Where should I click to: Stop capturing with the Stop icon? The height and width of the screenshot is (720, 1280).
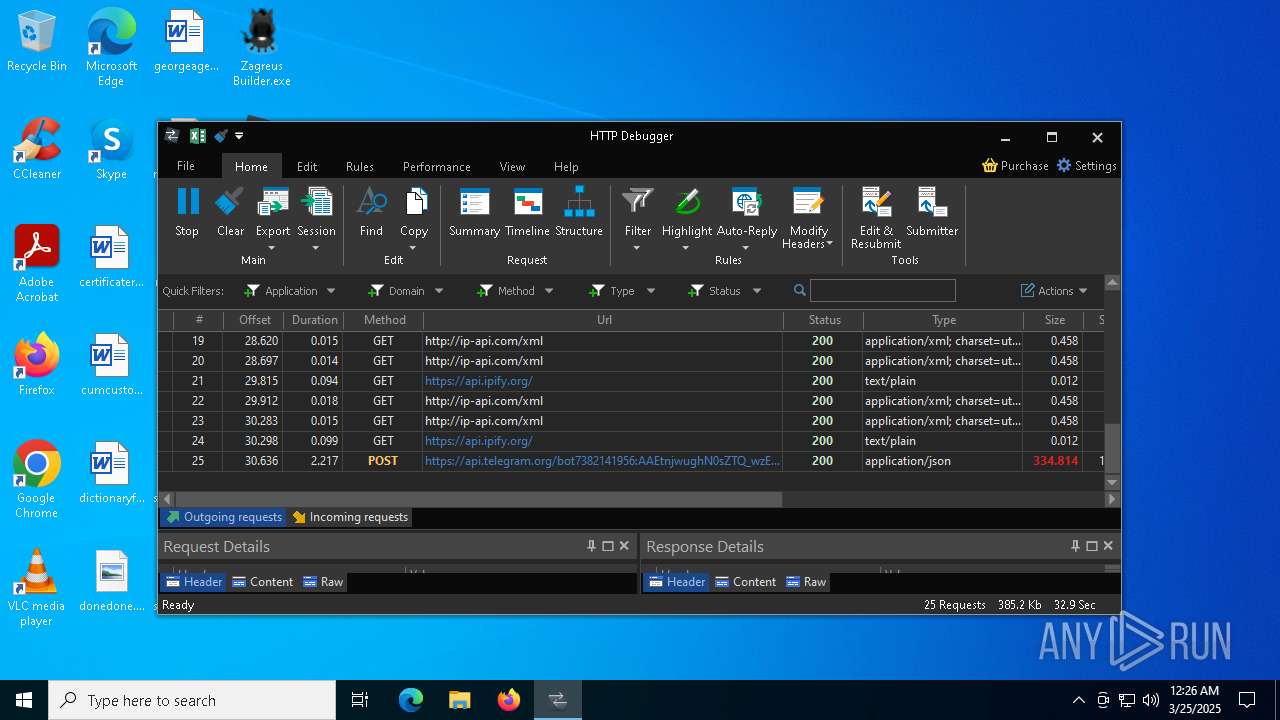pos(187,212)
